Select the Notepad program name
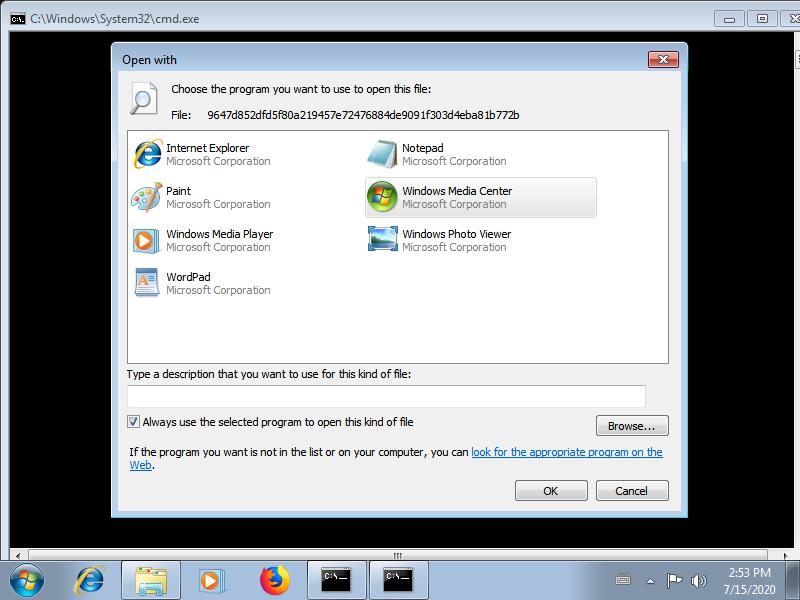800x600 pixels. coord(422,148)
